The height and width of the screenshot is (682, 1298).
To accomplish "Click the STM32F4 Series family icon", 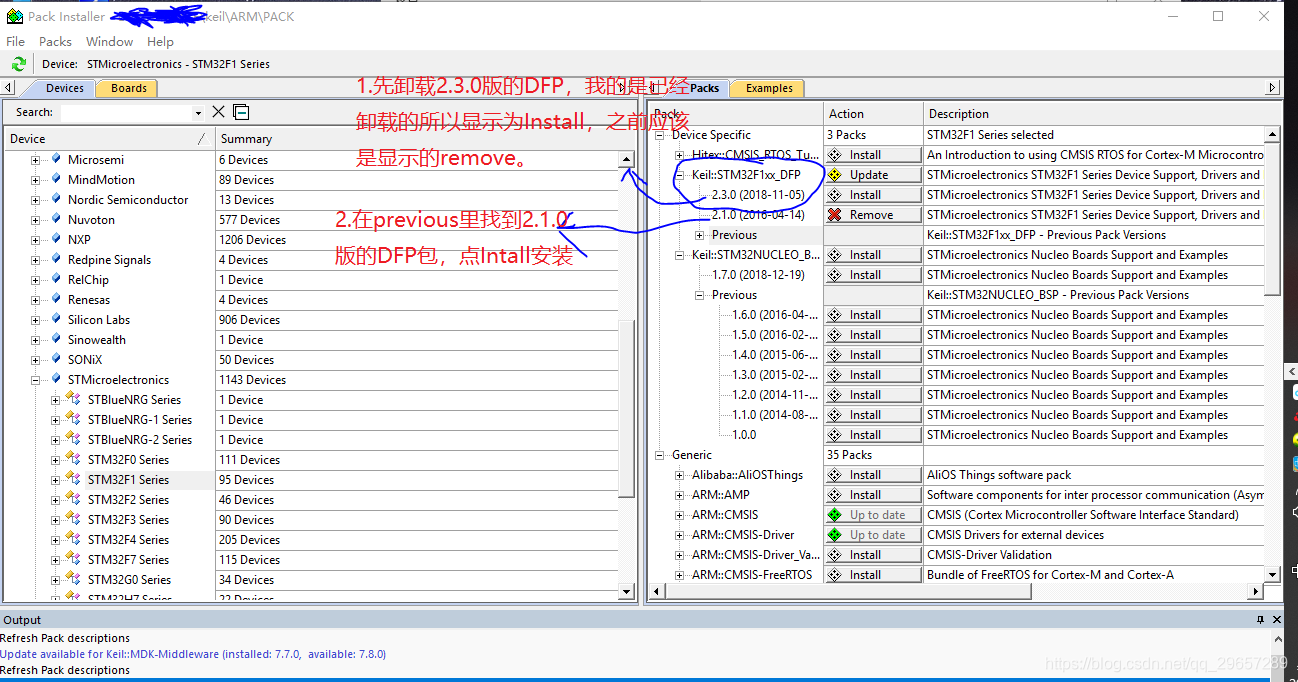I will click(74, 539).
